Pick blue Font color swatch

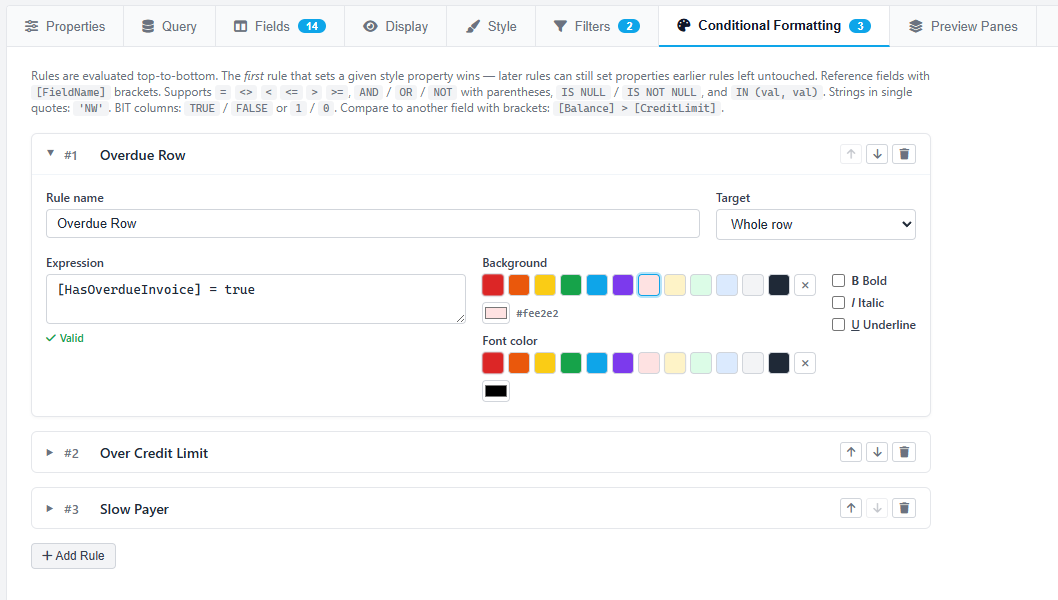coord(597,363)
